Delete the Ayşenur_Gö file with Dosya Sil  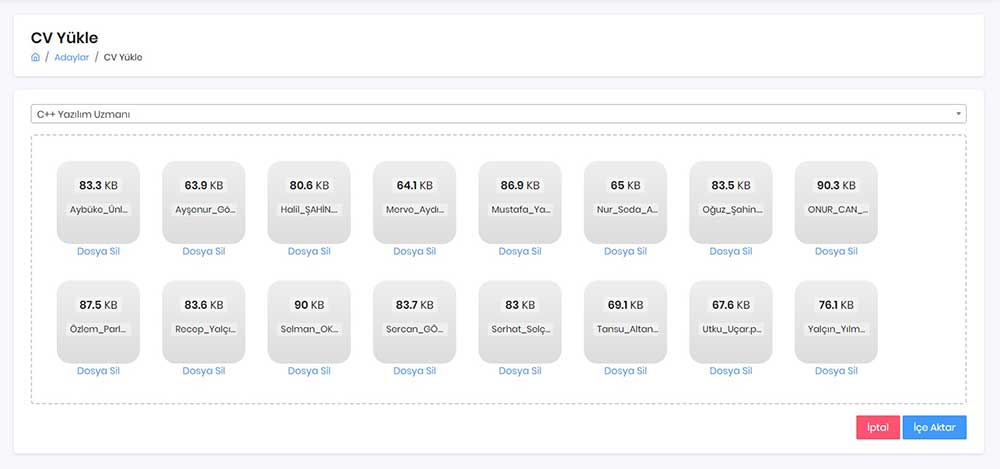point(203,251)
